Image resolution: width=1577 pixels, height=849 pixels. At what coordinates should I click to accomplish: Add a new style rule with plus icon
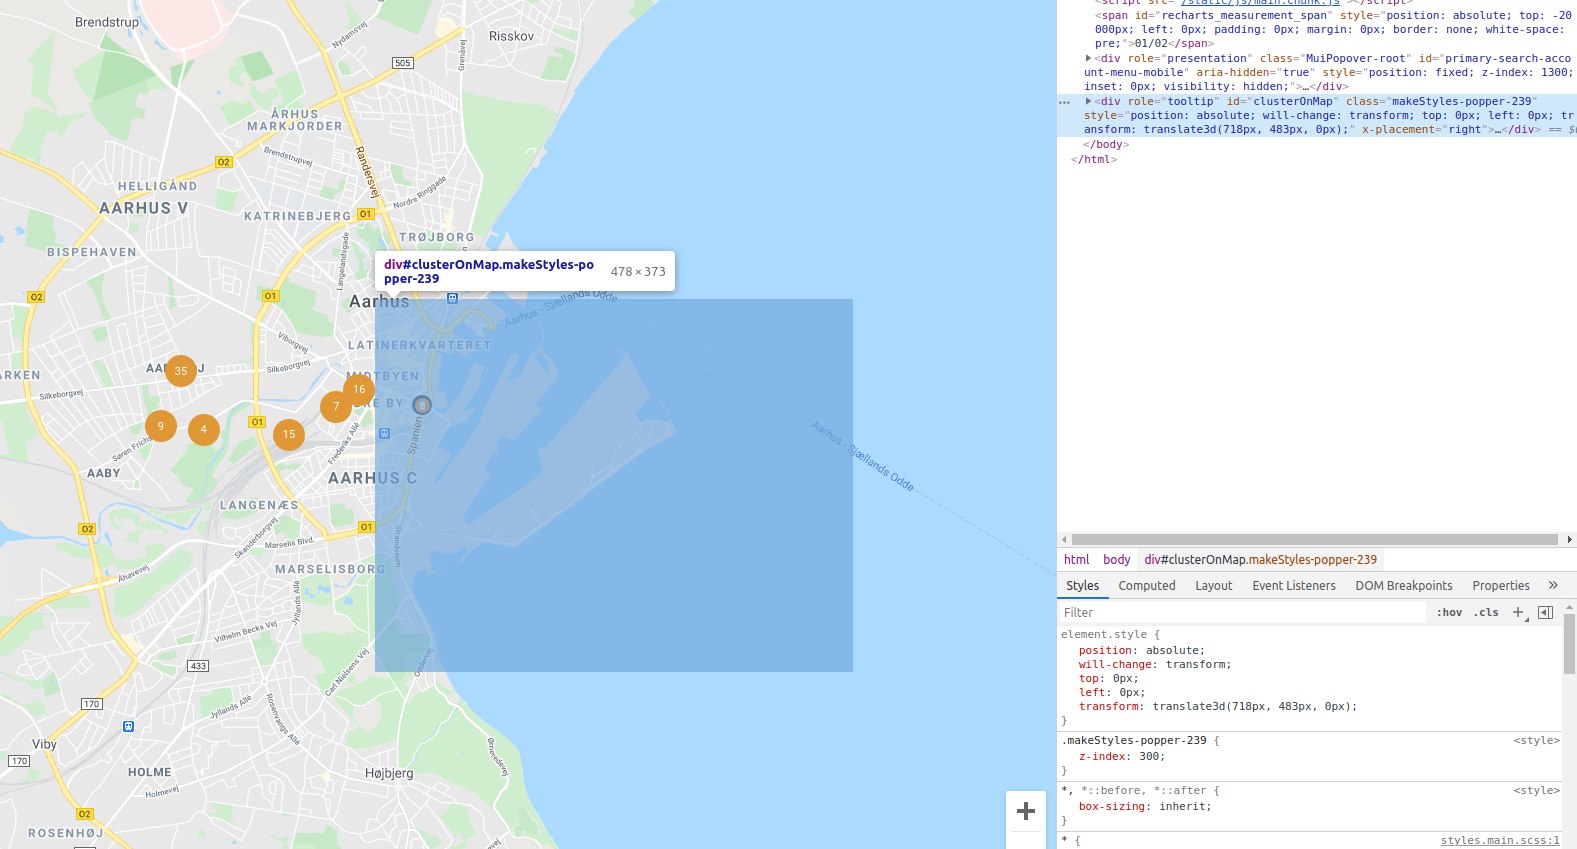(1518, 612)
